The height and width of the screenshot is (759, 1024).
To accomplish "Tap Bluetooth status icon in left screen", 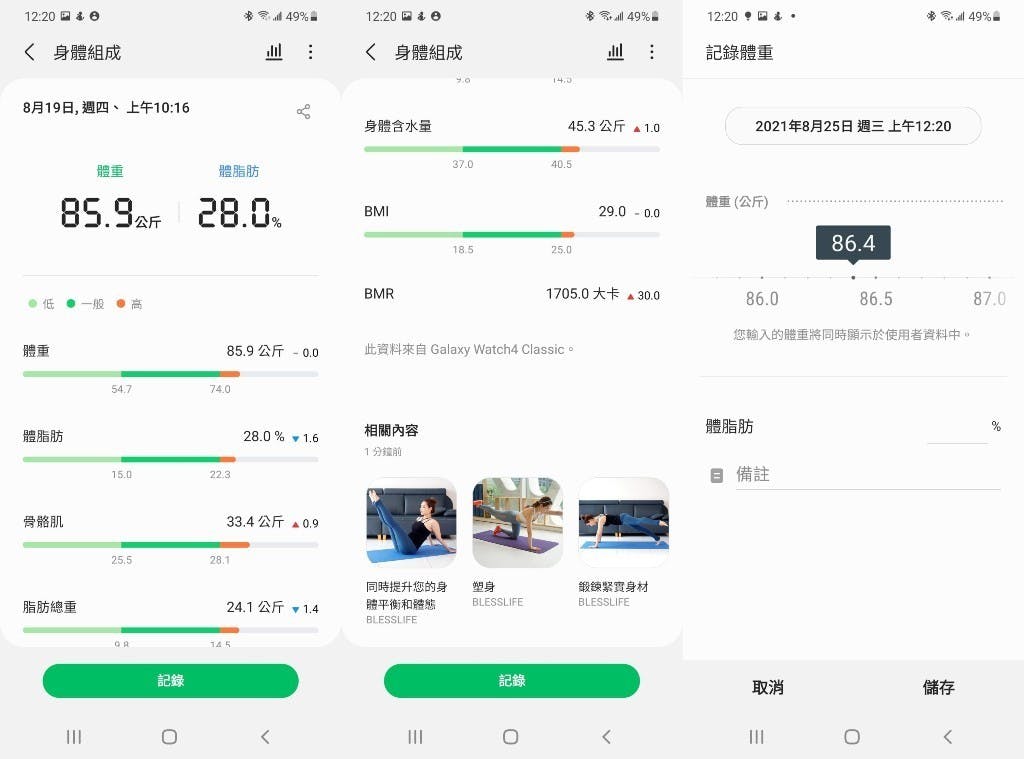I will (x=248, y=16).
